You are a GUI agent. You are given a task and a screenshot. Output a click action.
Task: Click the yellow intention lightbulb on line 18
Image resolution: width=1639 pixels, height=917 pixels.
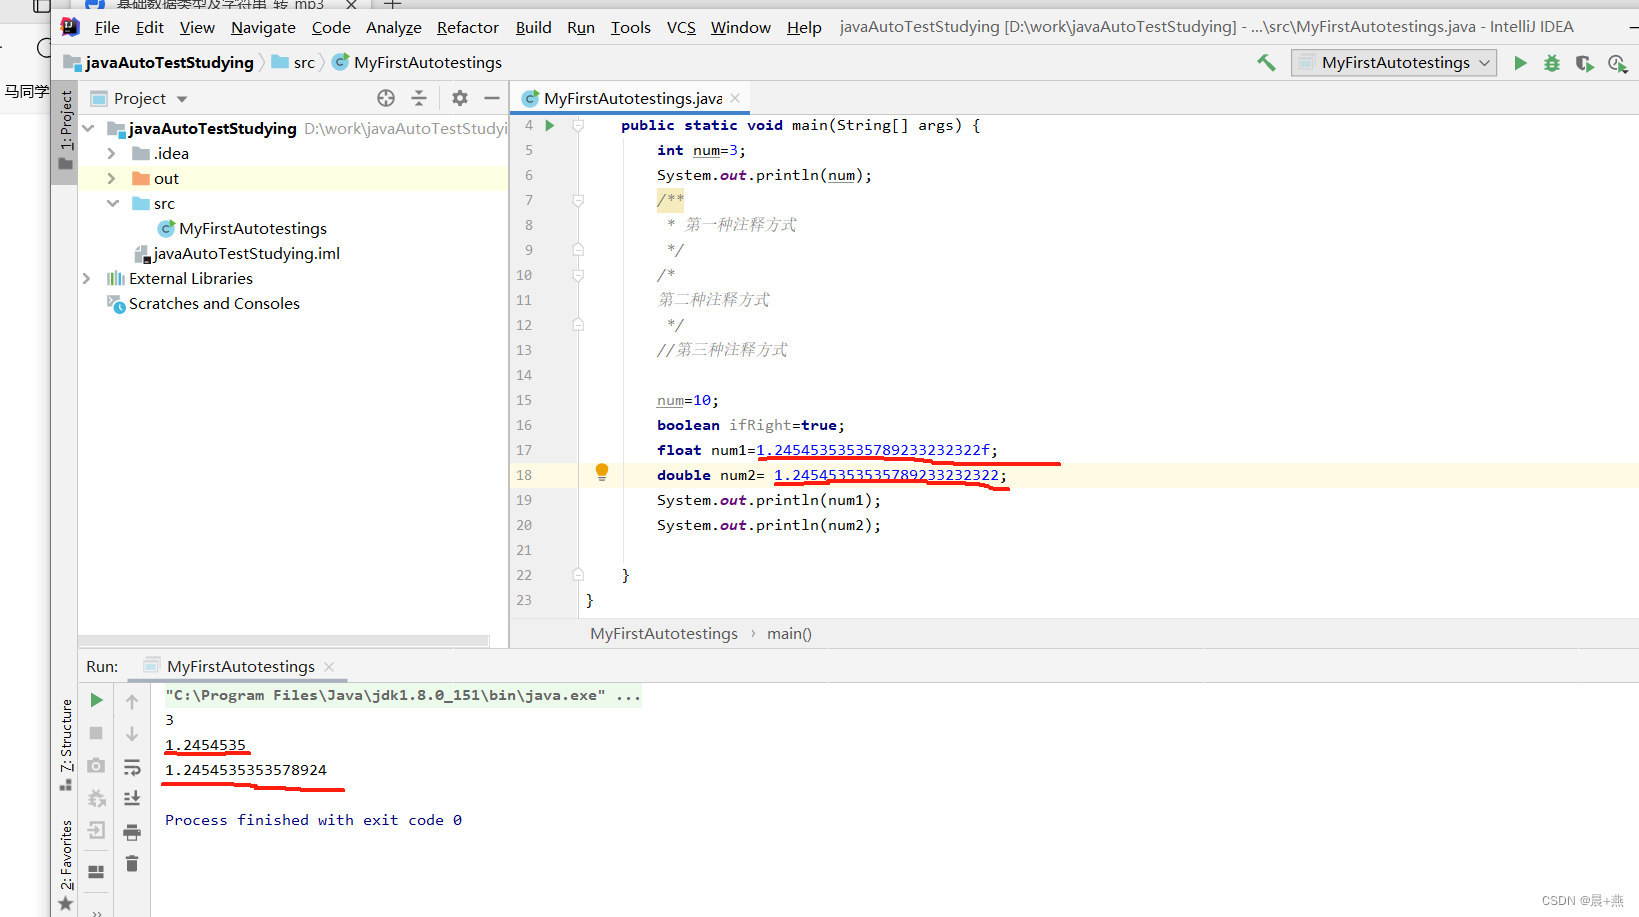tap(602, 472)
